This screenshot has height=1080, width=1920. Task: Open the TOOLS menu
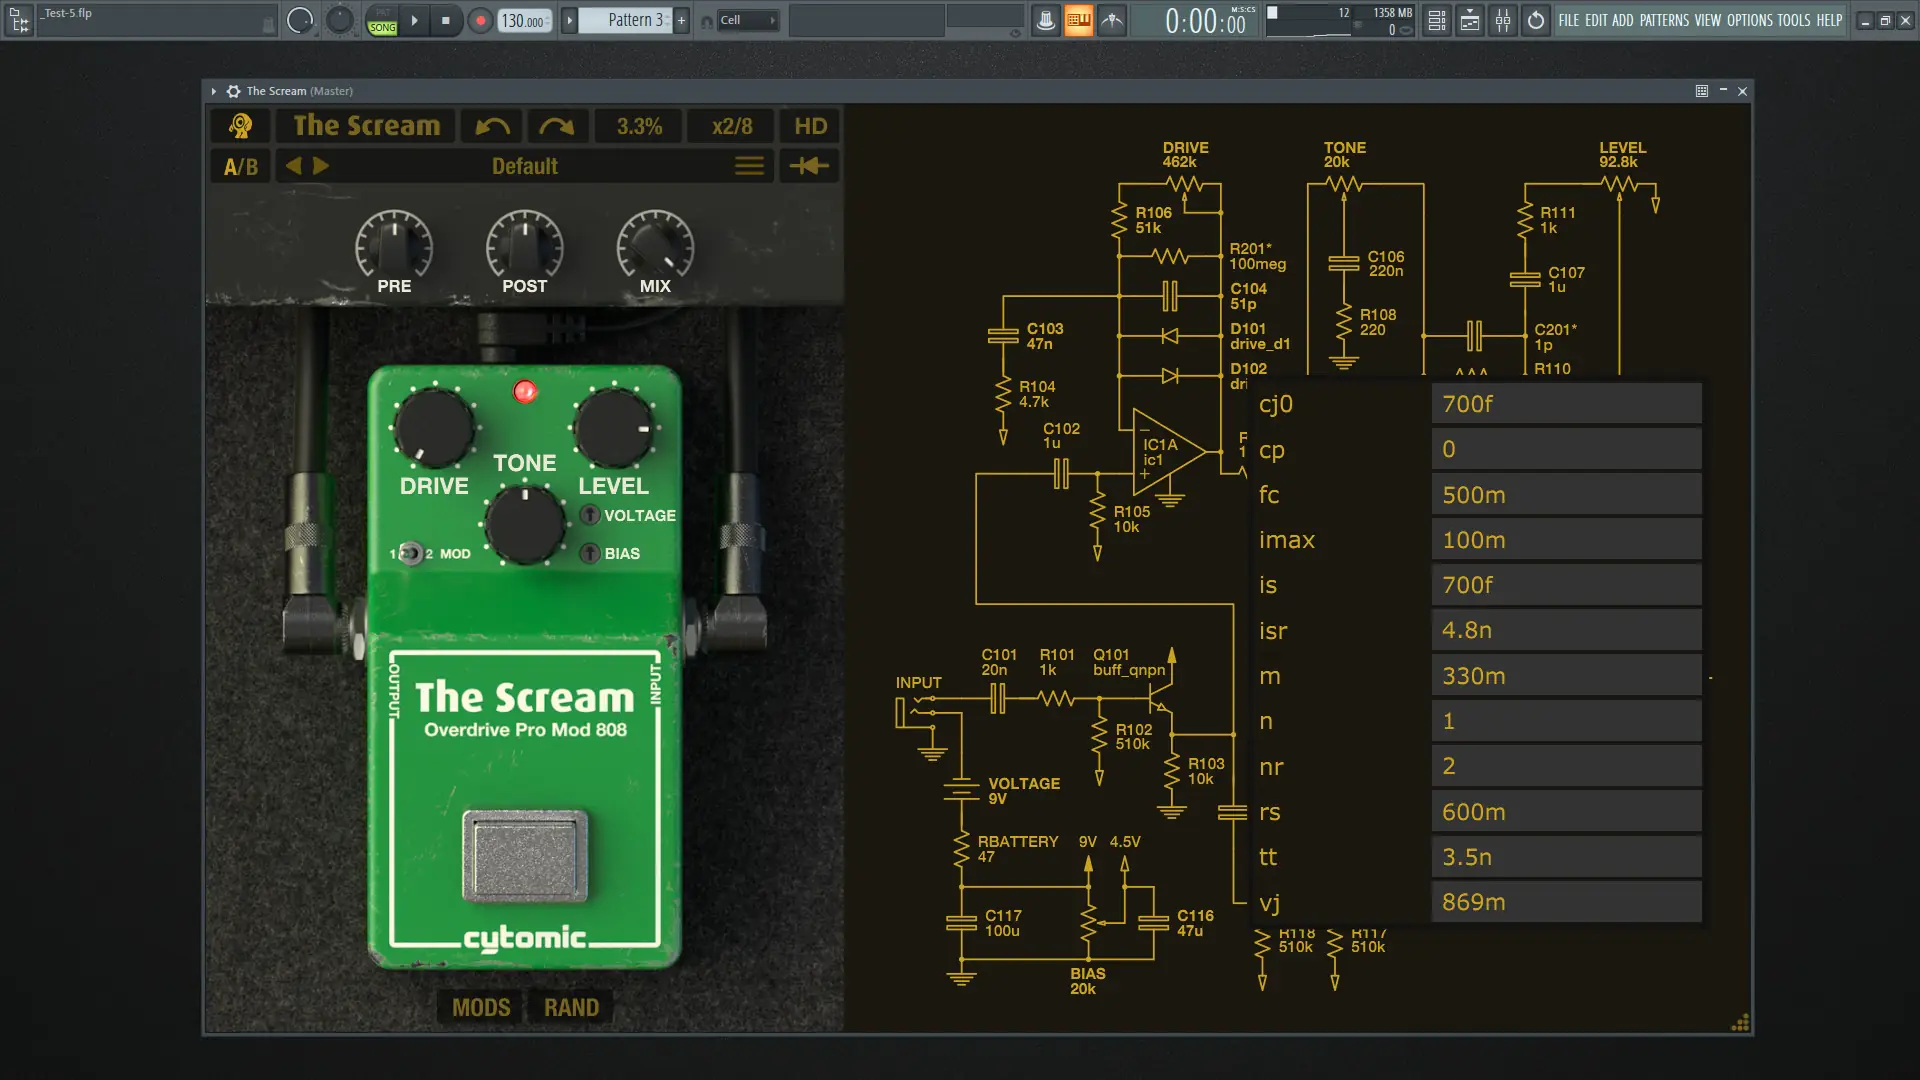(x=1793, y=20)
